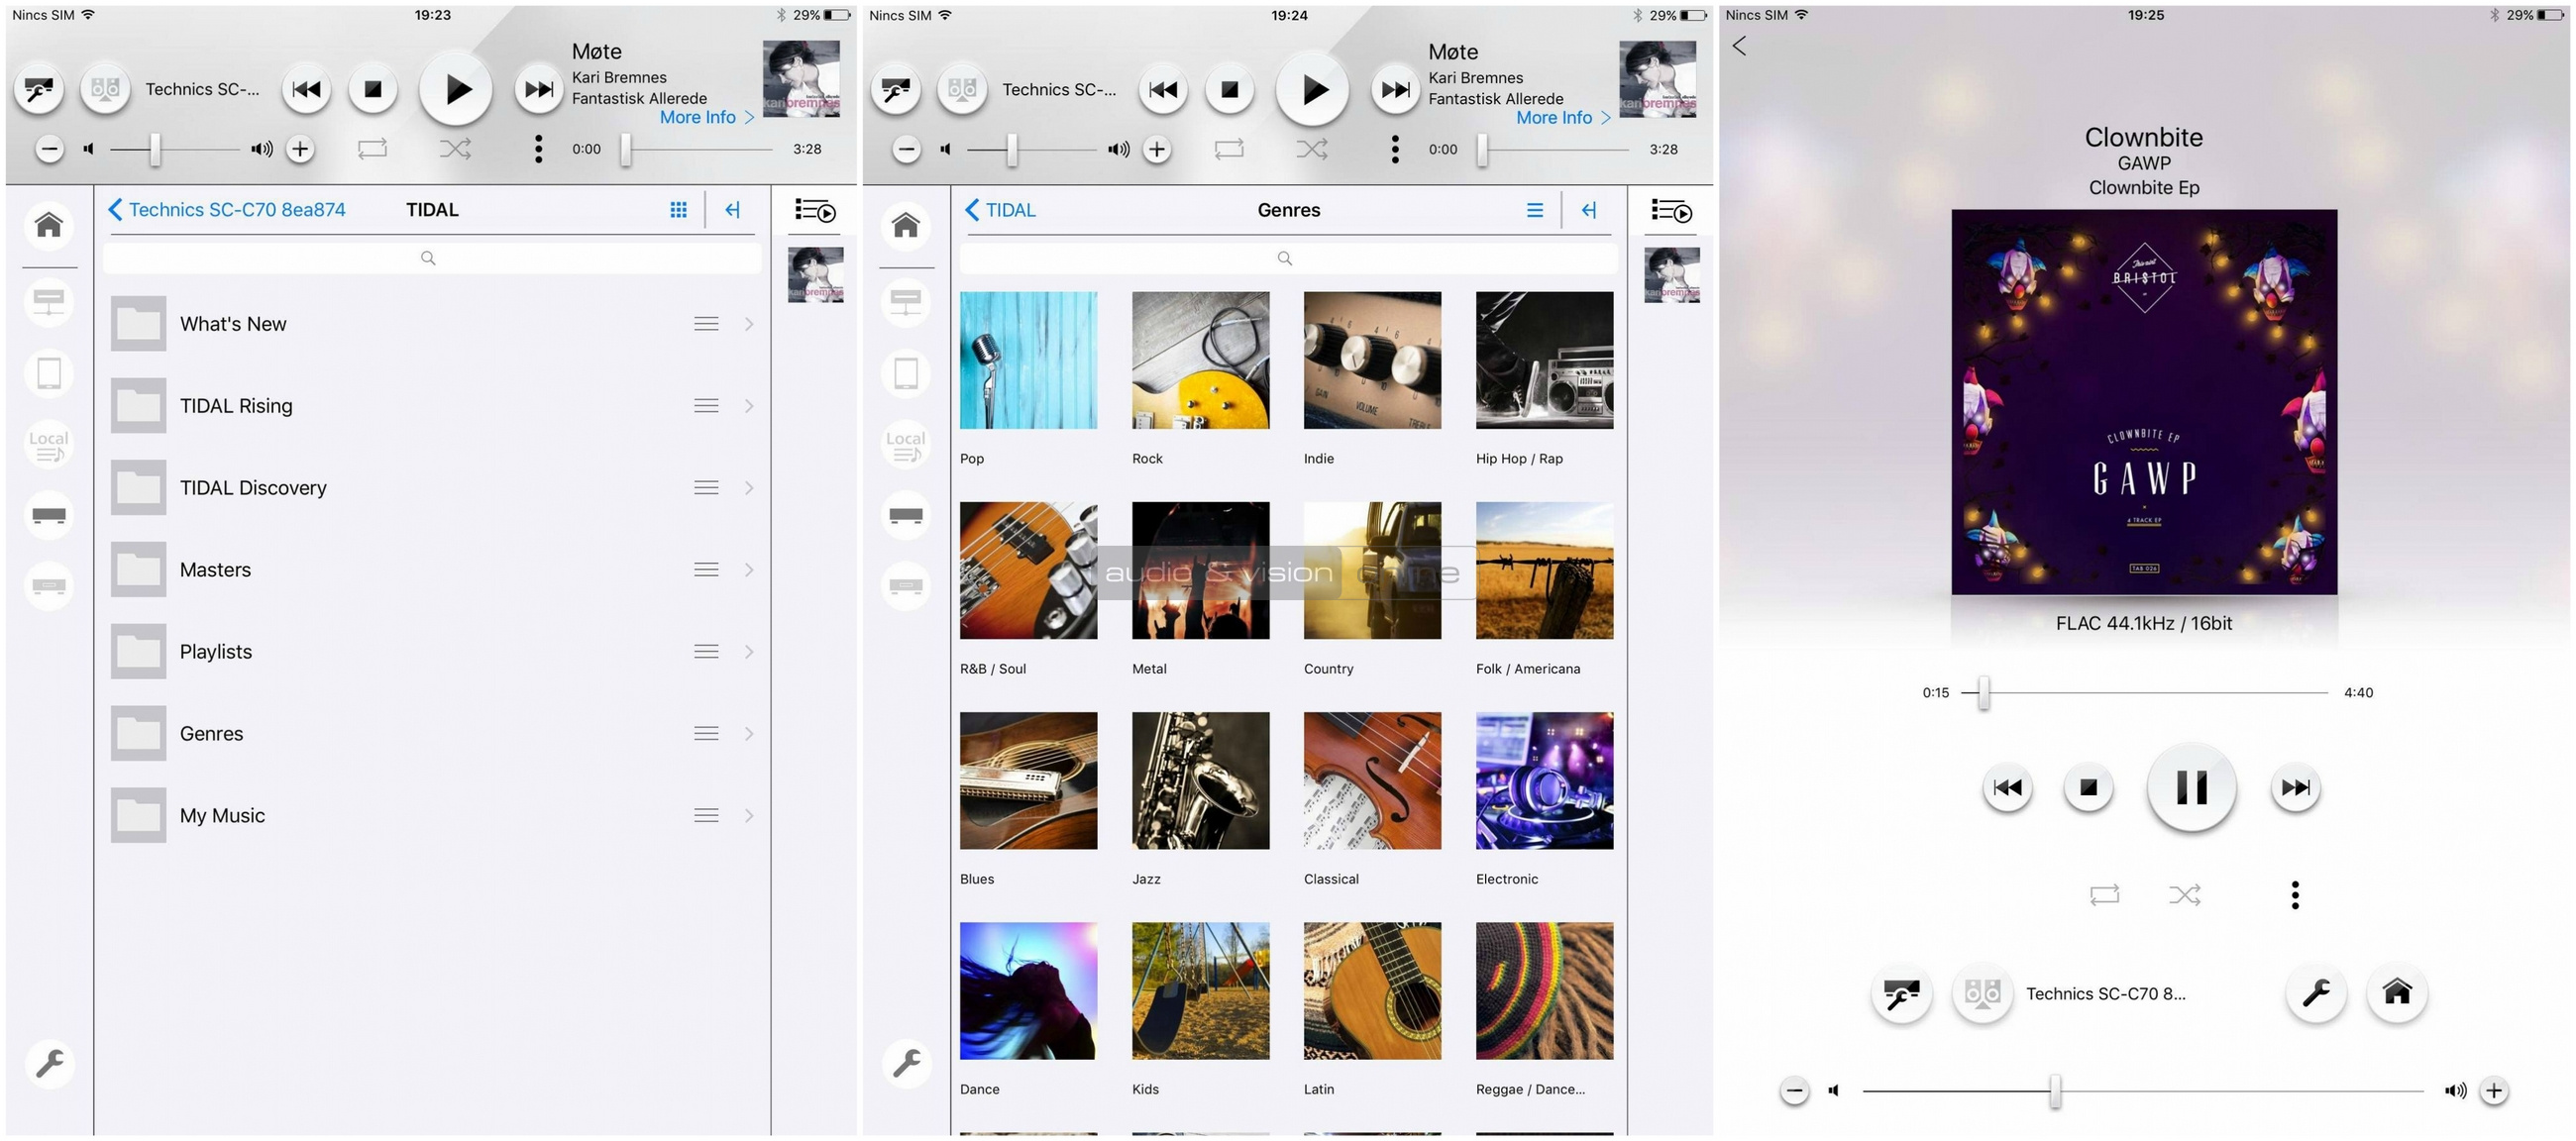Tap search field in TIDAL browser
This screenshot has height=1141, width=2576.
tap(431, 258)
